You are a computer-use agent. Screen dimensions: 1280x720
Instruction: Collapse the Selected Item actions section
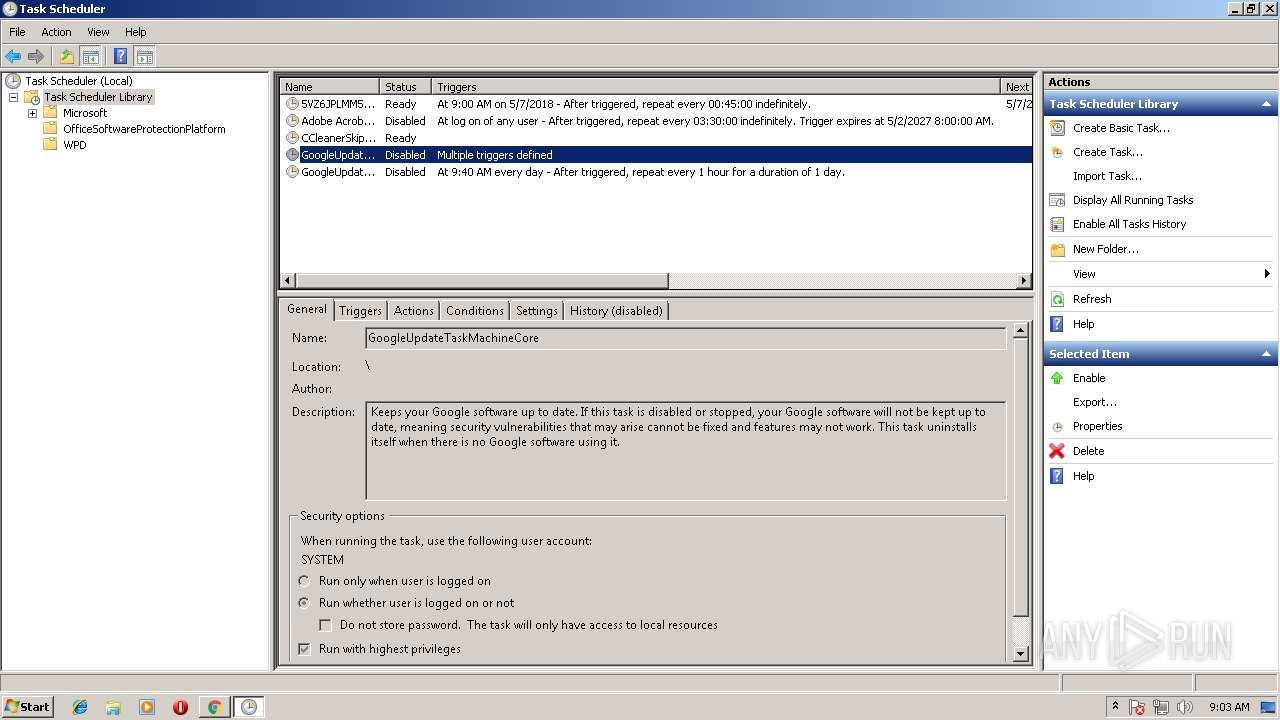tap(1266, 354)
